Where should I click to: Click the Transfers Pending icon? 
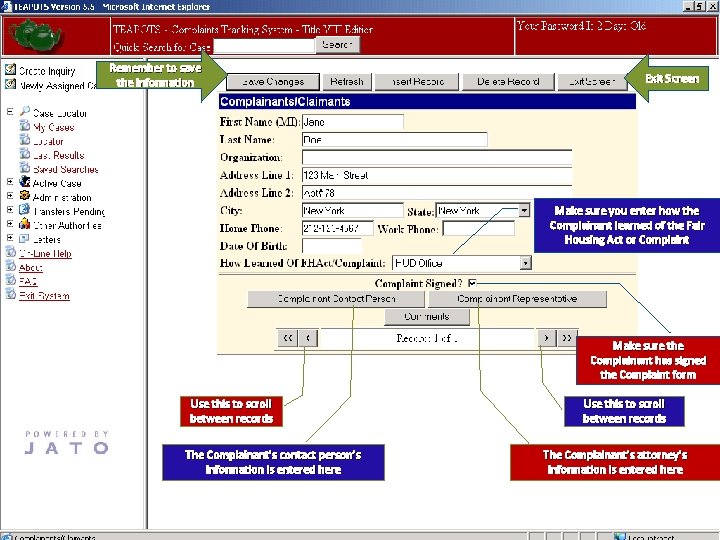(x=25, y=210)
